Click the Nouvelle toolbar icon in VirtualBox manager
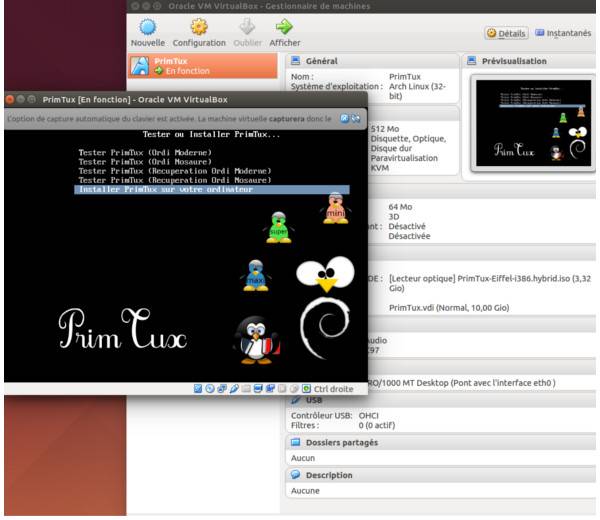 pyautogui.click(x=148, y=27)
